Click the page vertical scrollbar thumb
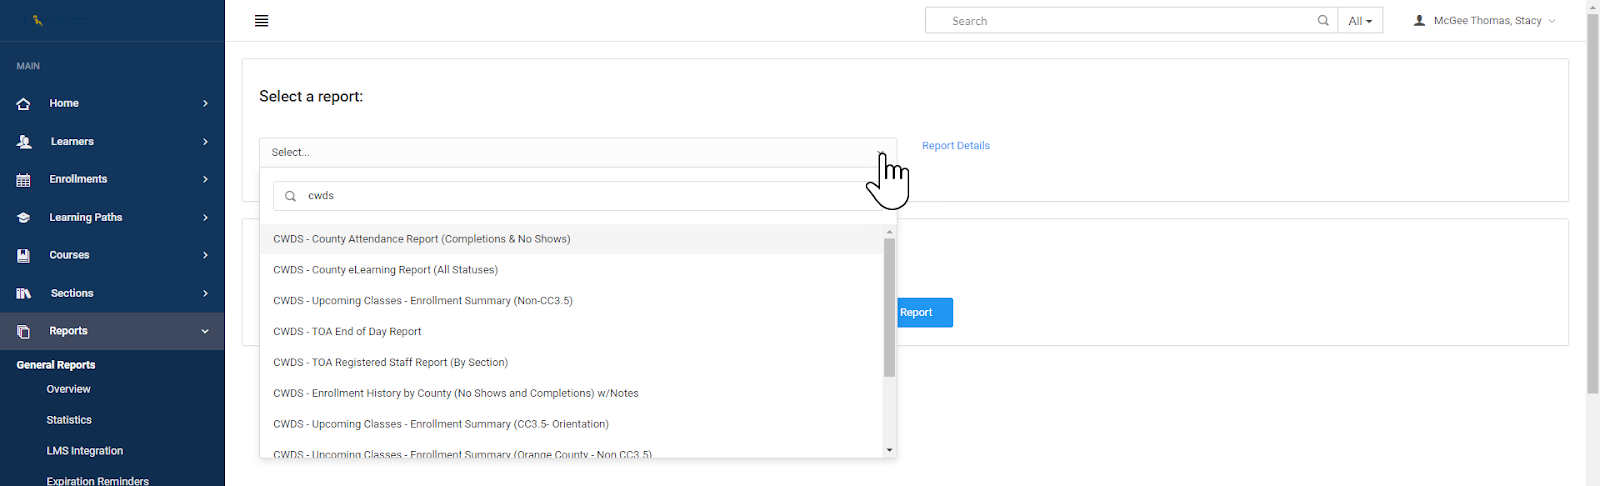 click(x=1593, y=204)
